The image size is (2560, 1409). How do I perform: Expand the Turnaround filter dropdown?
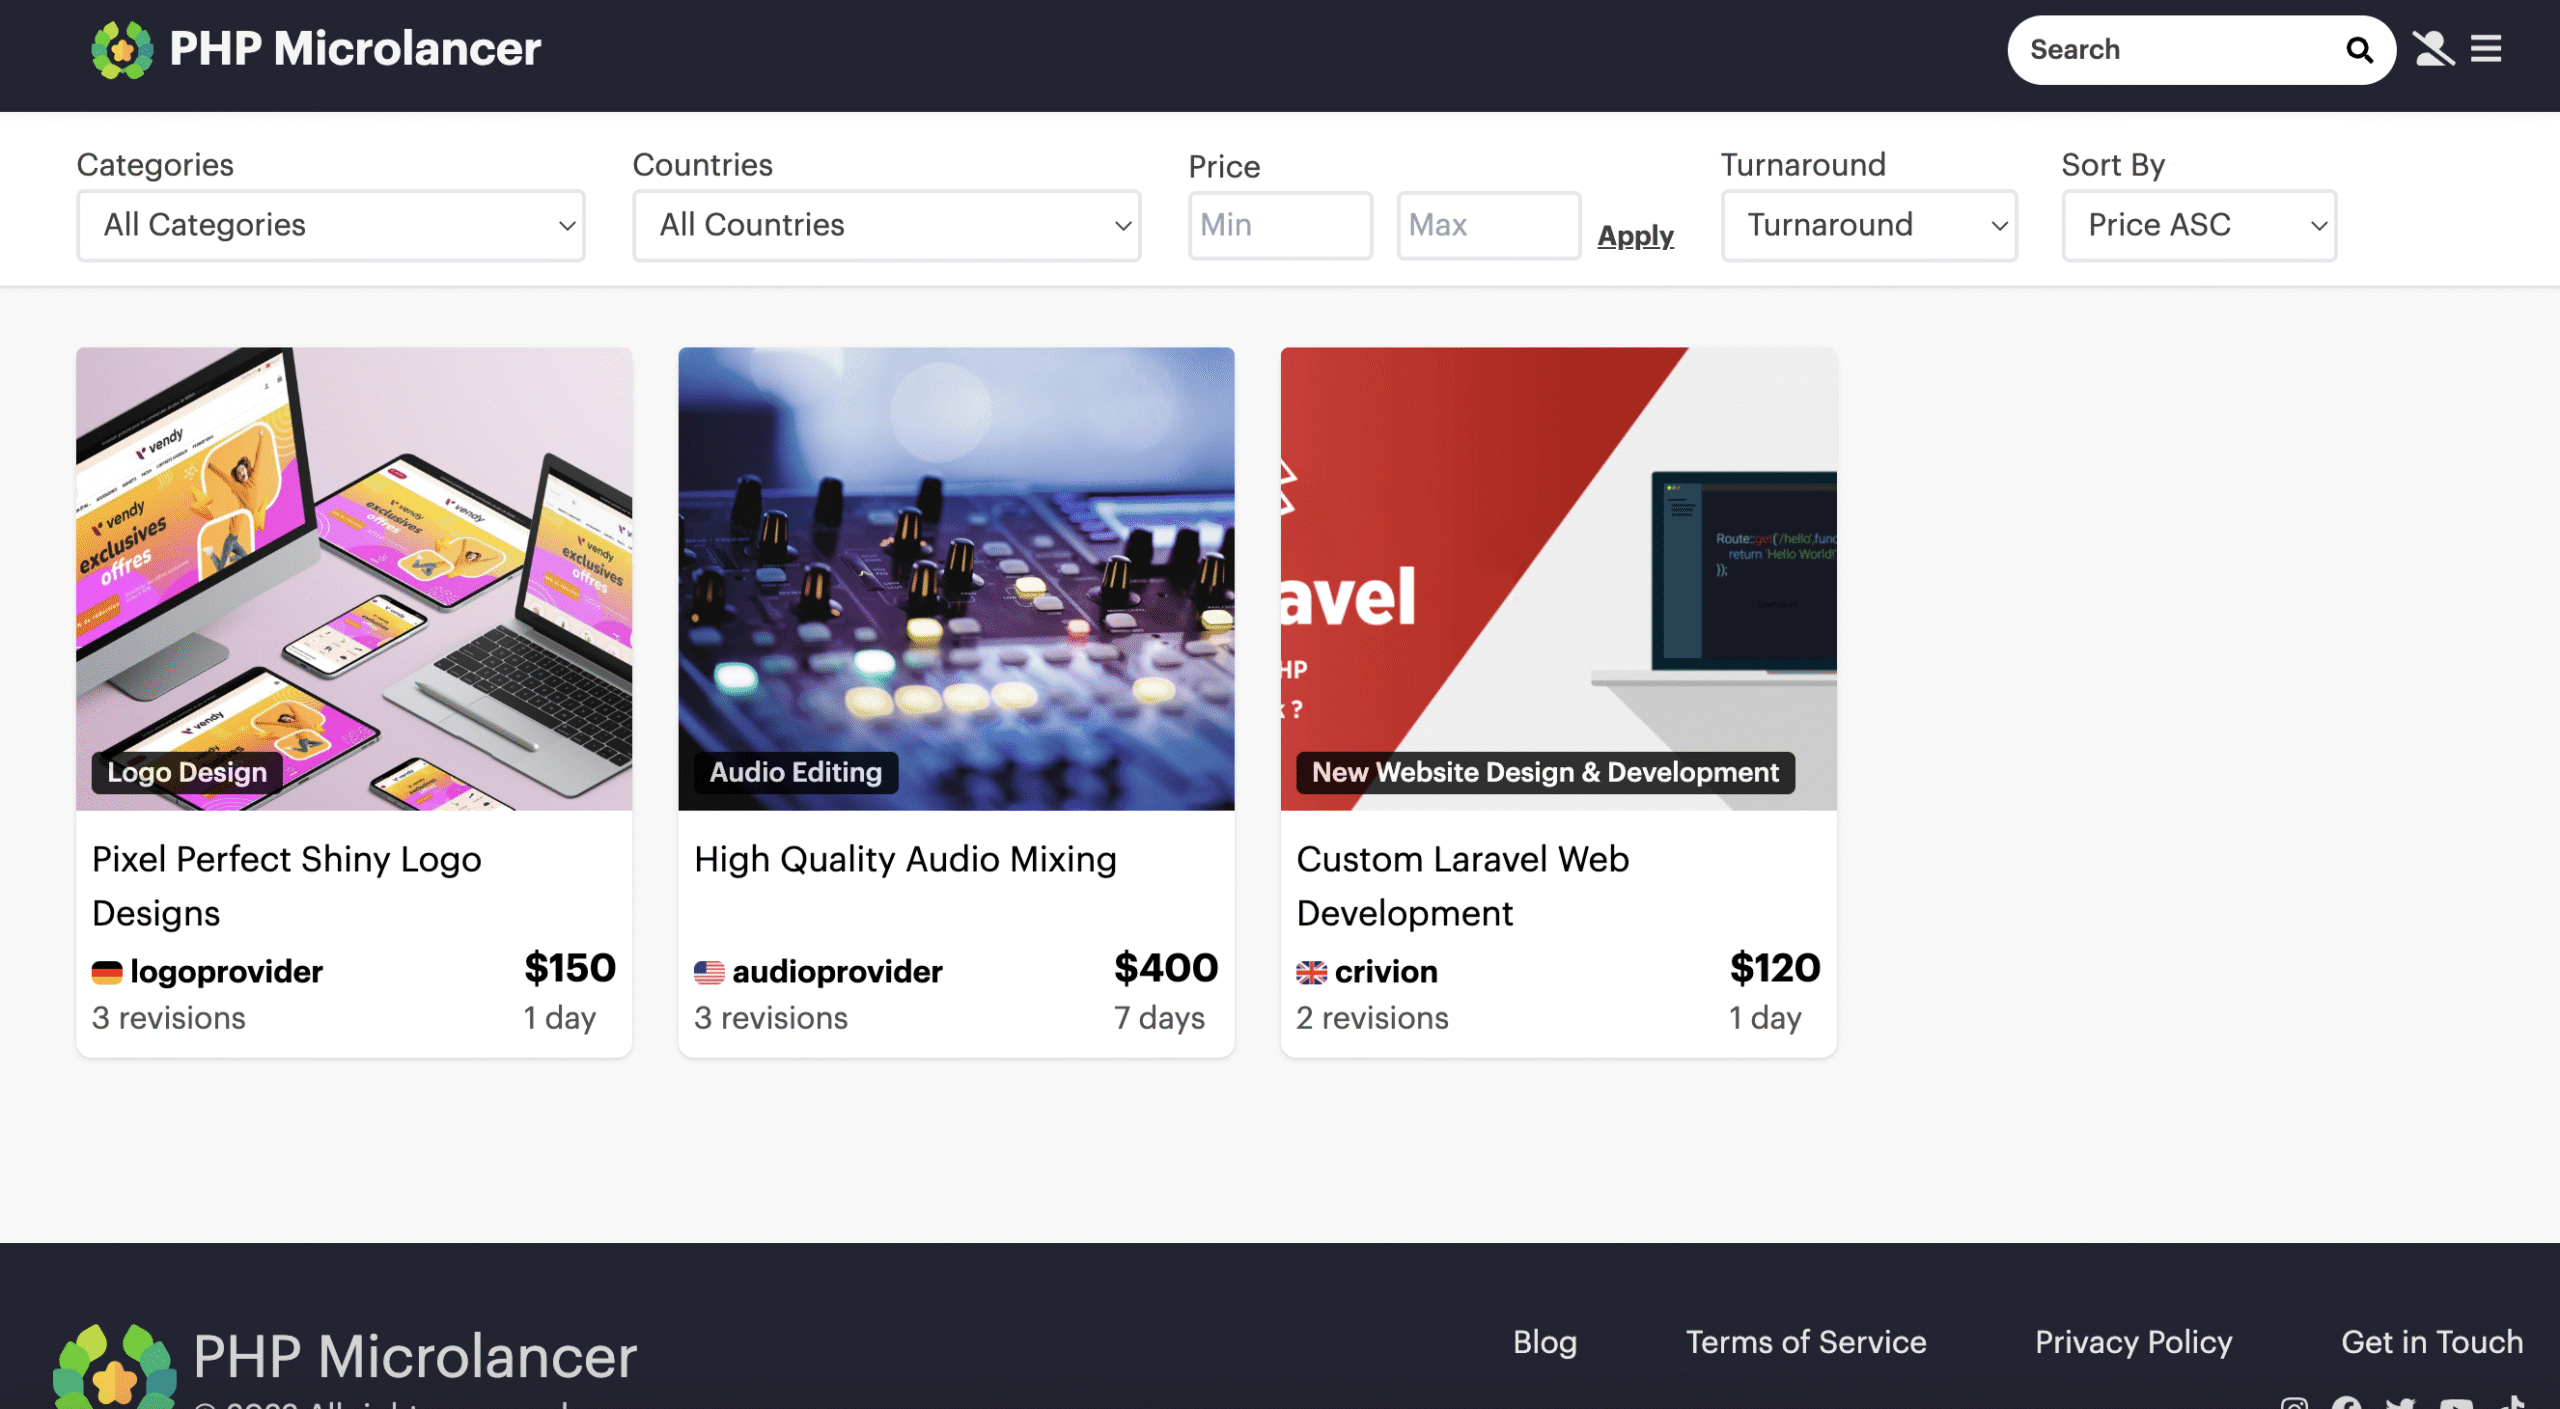[1868, 226]
